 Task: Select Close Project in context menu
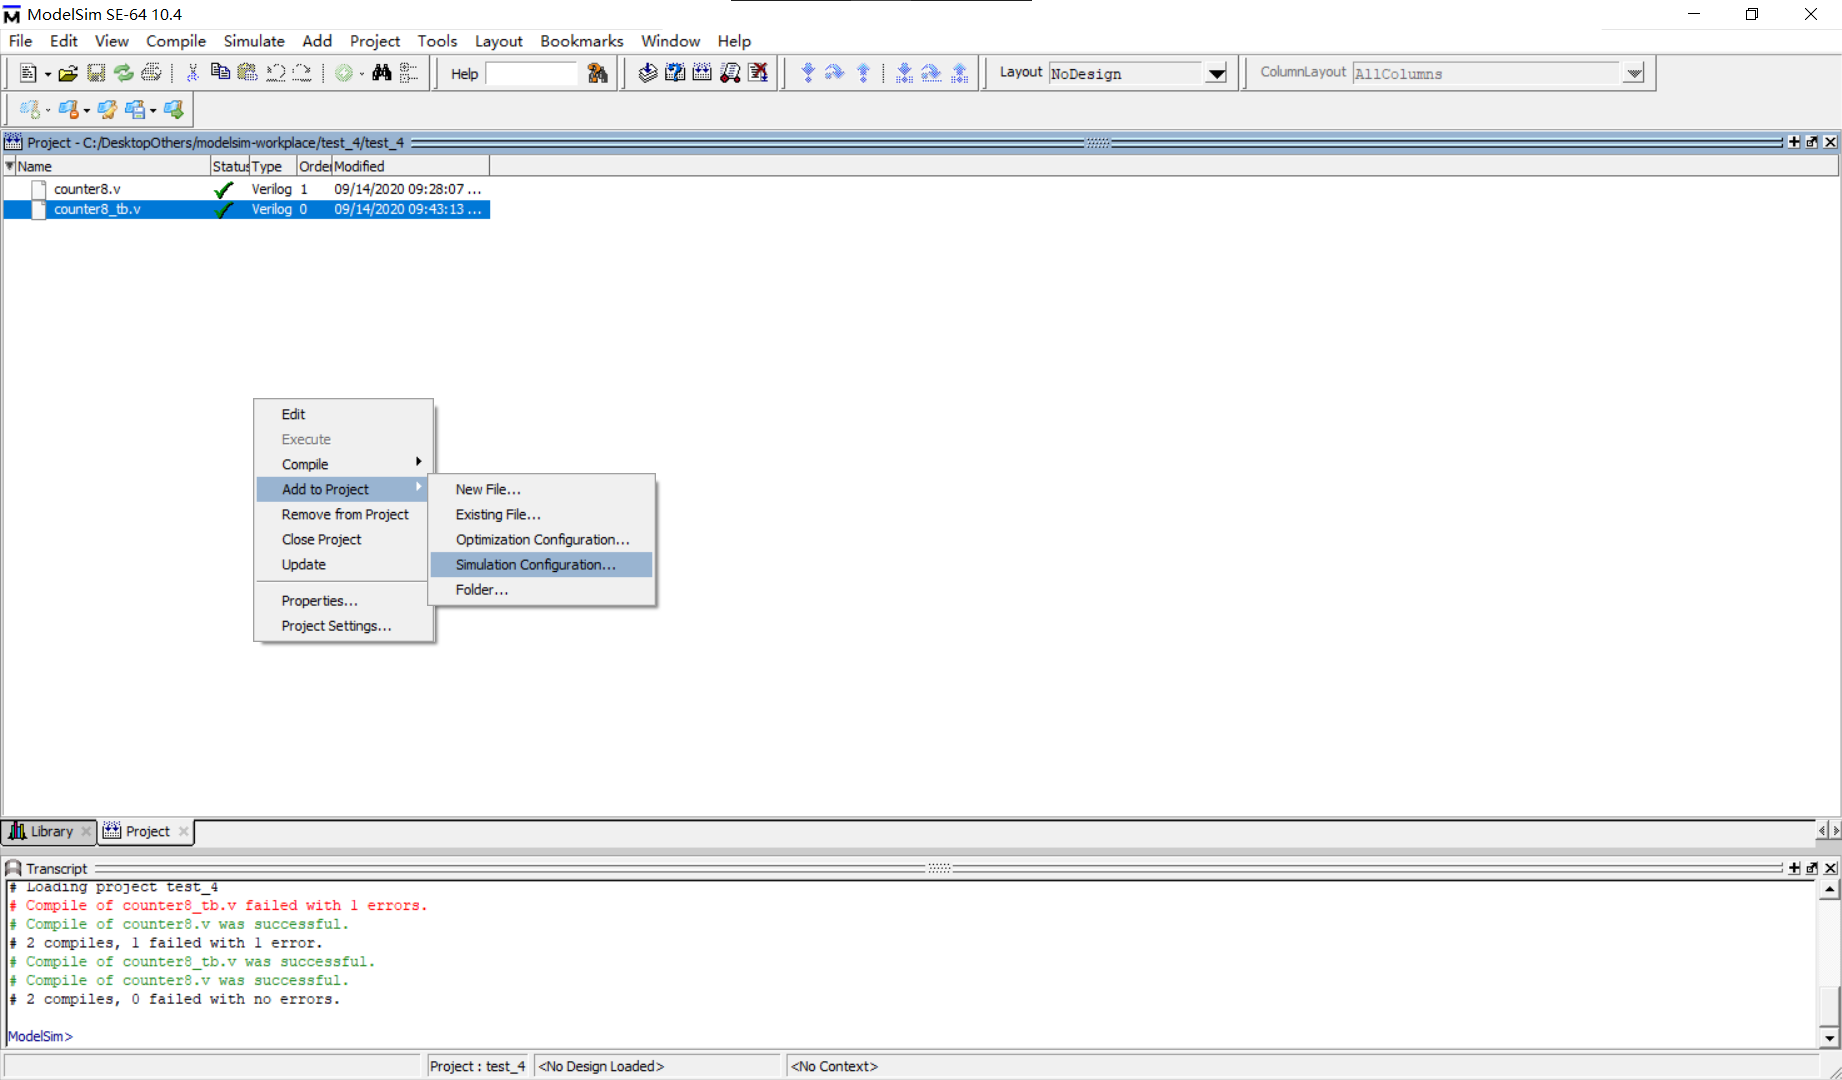[343, 540]
